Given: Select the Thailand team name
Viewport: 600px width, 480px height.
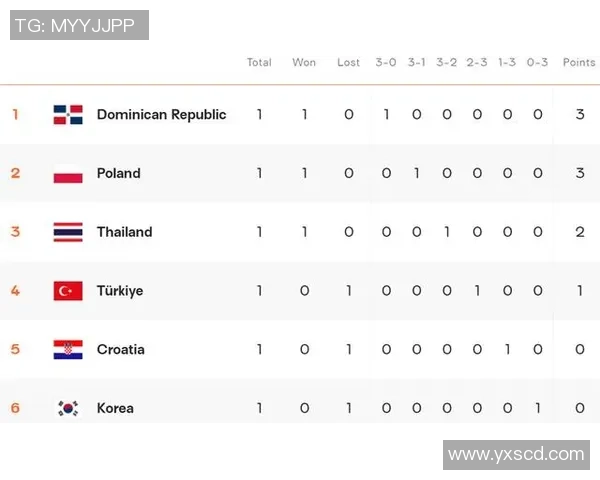Looking at the screenshot, I should pyautogui.click(x=124, y=232).
